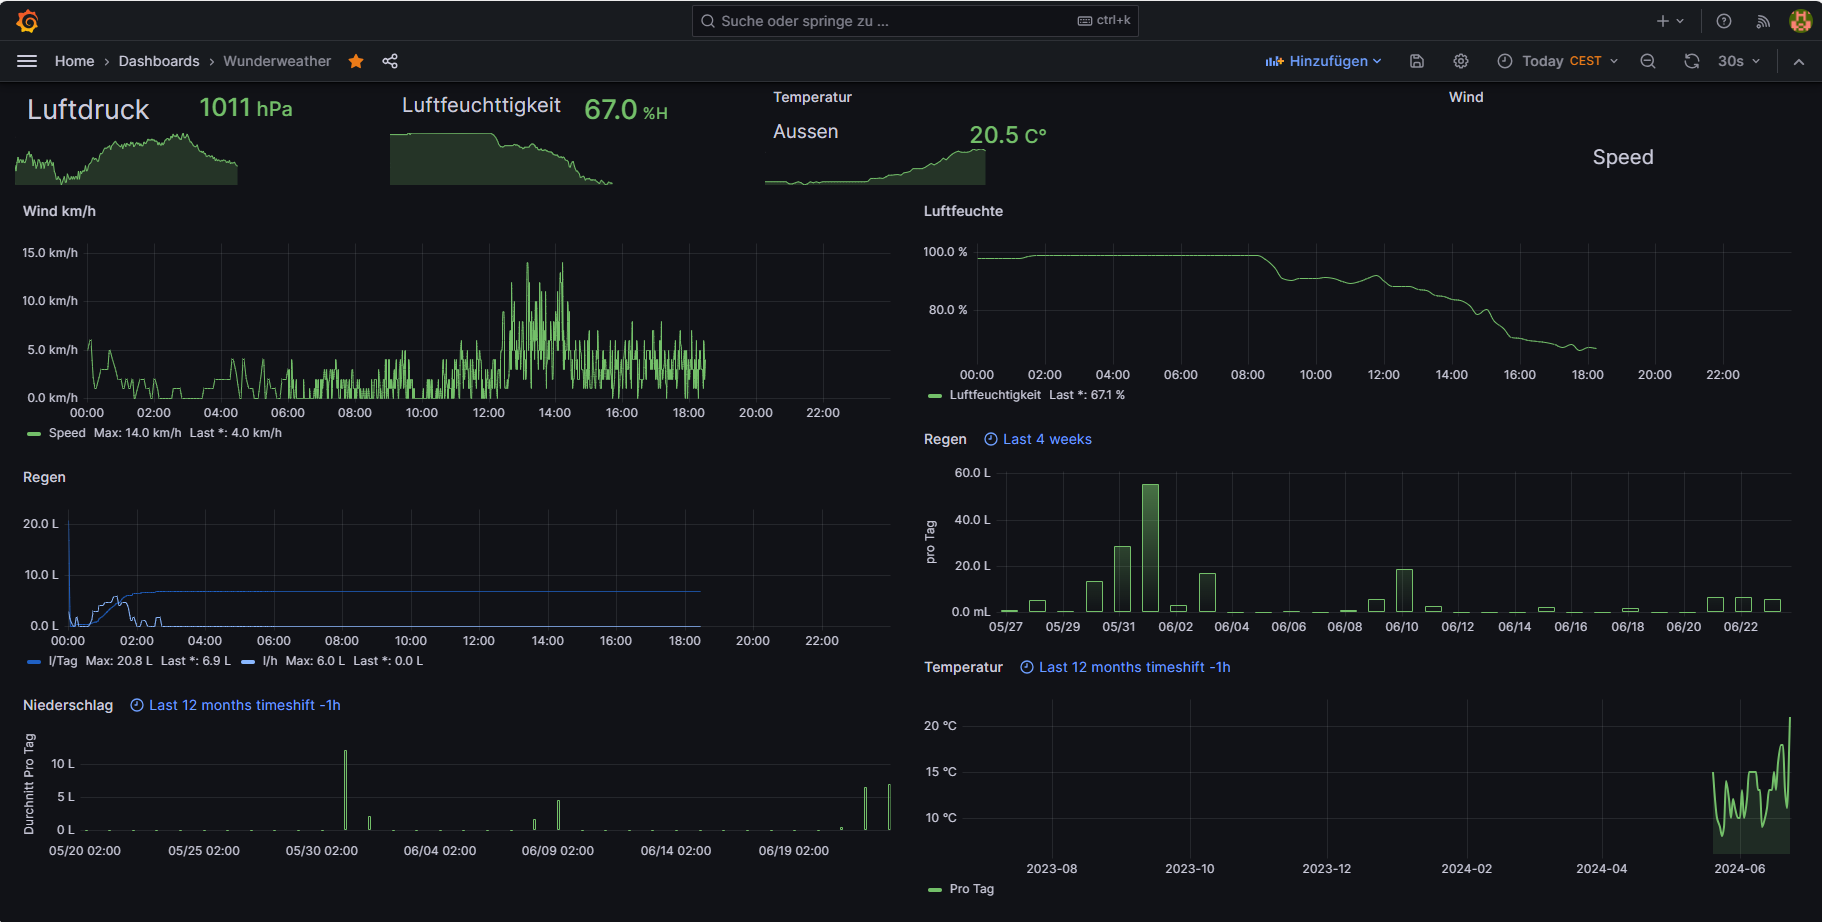The width and height of the screenshot is (1822, 922).
Task: Unstar the Wunderweather dashboard
Action: point(356,61)
